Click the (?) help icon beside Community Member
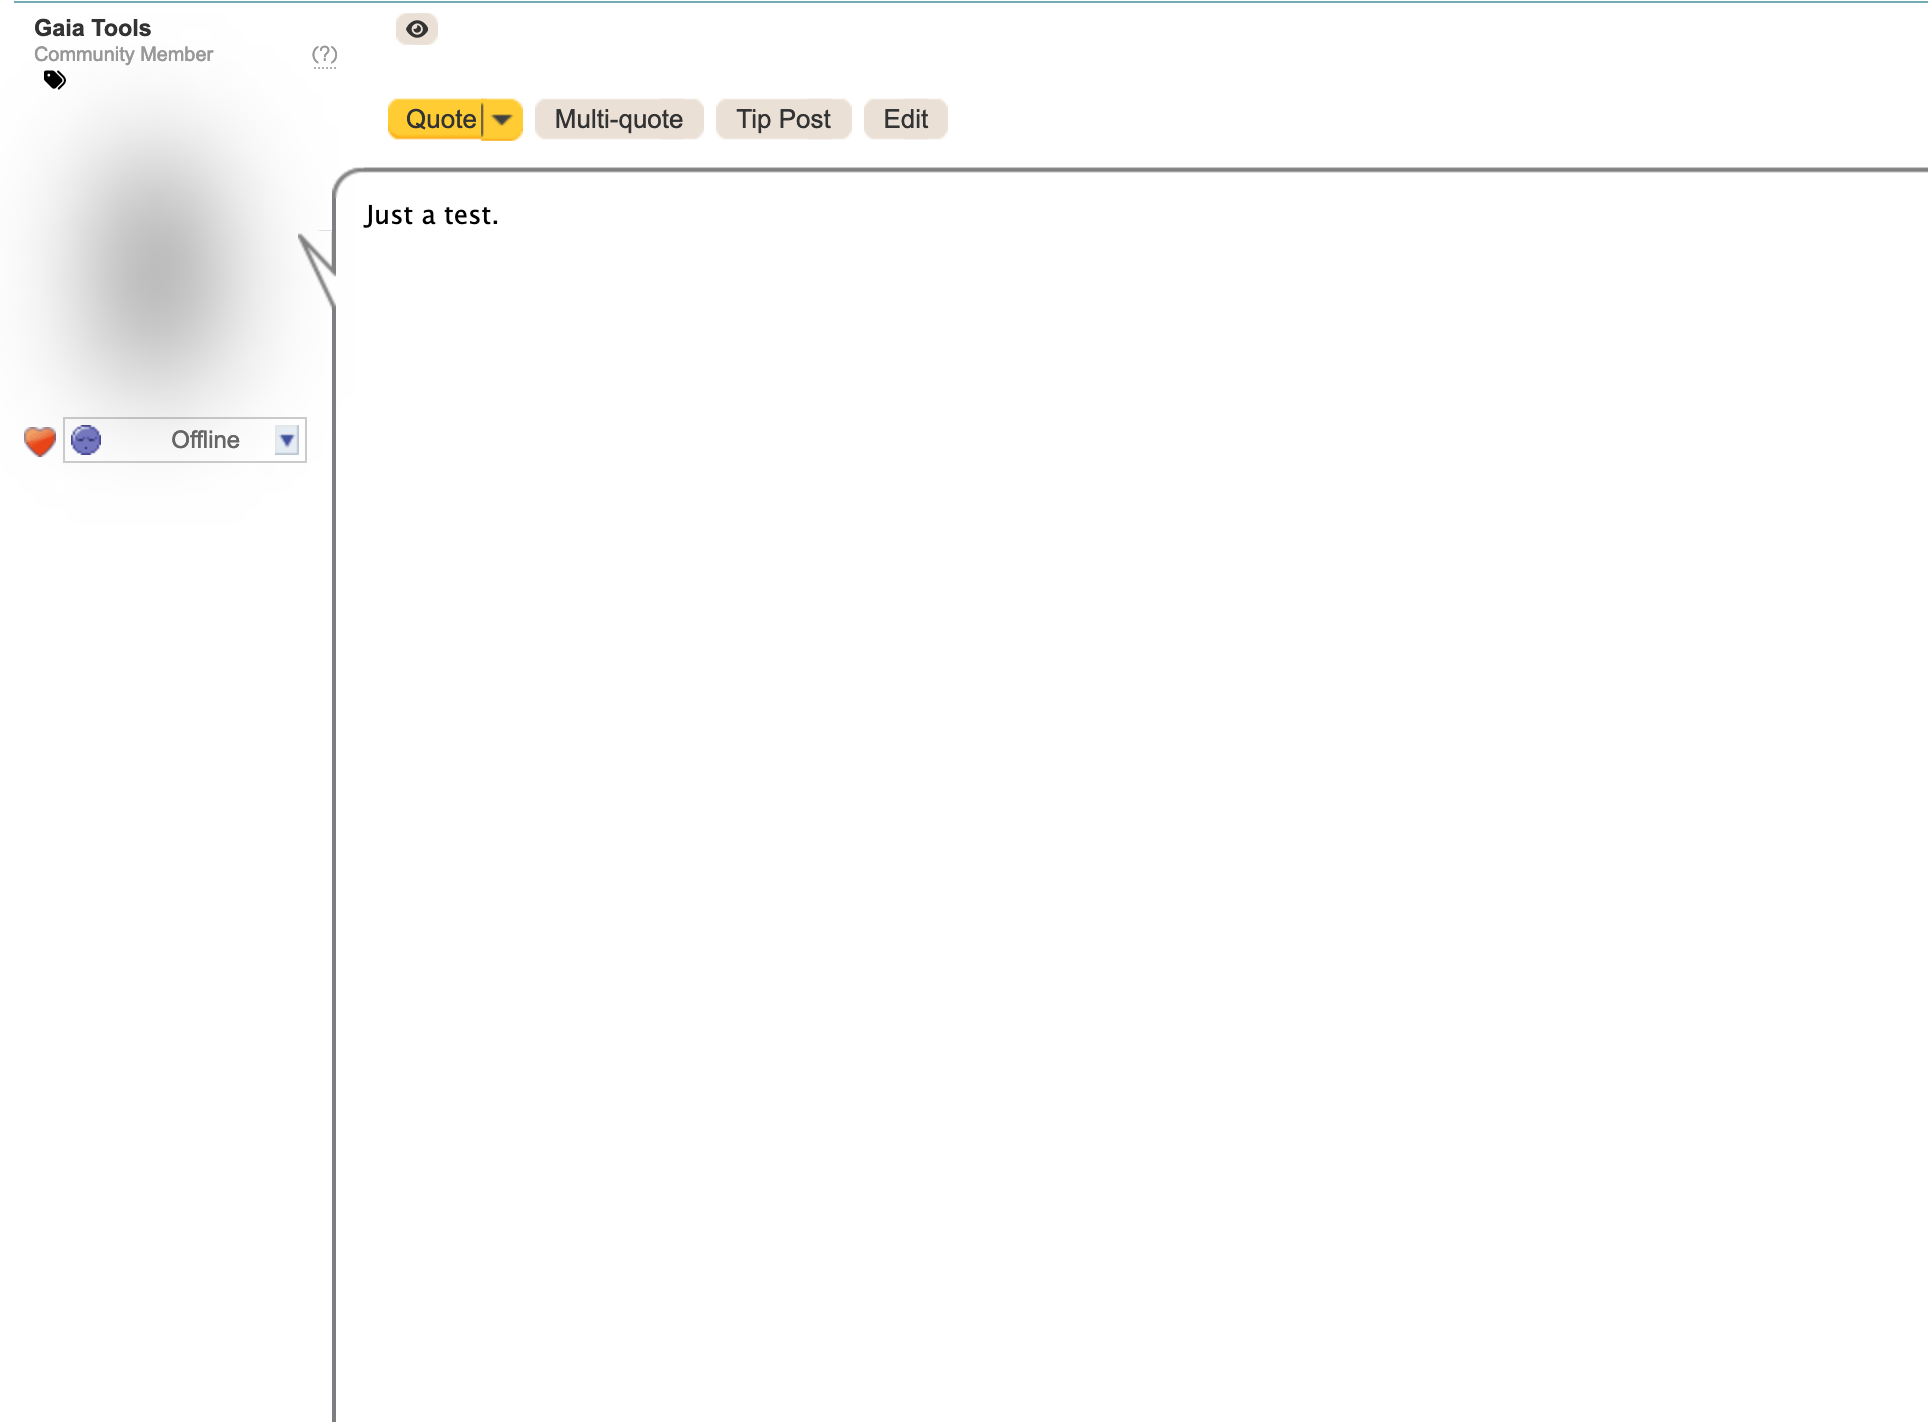This screenshot has width=1928, height=1422. (323, 56)
